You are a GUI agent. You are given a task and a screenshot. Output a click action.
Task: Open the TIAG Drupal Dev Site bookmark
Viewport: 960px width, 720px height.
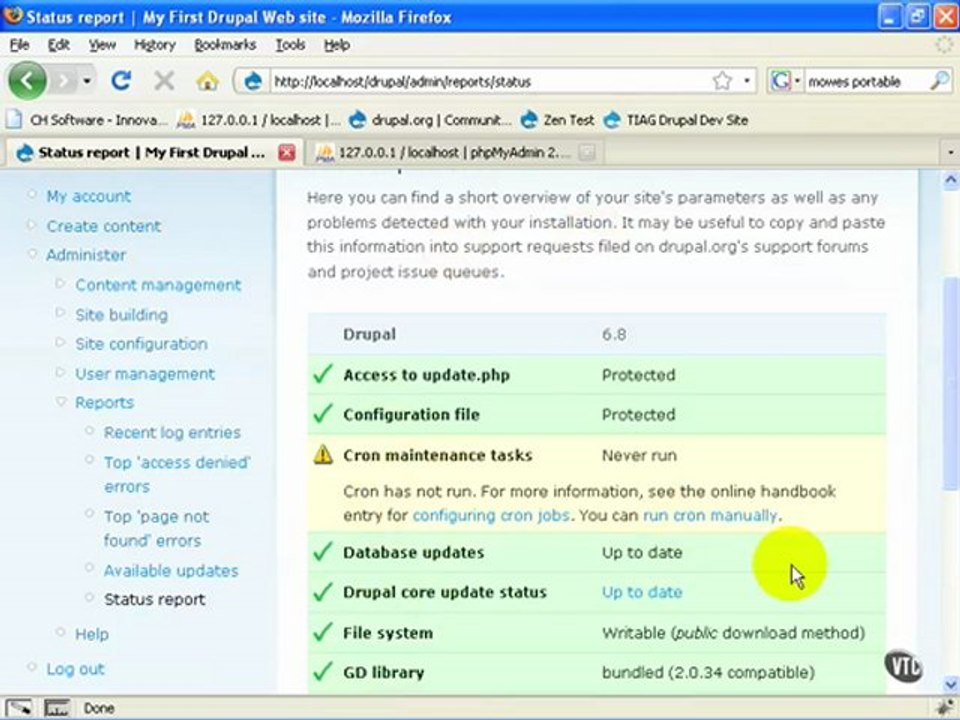[x=676, y=120]
